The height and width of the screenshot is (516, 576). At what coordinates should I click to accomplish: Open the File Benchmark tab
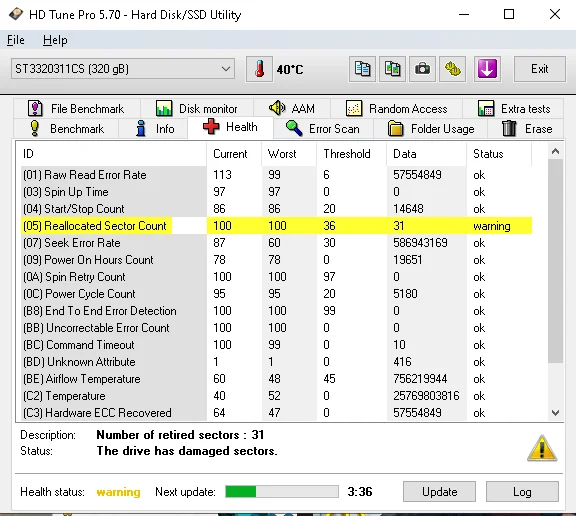pyautogui.click(x=76, y=109)
